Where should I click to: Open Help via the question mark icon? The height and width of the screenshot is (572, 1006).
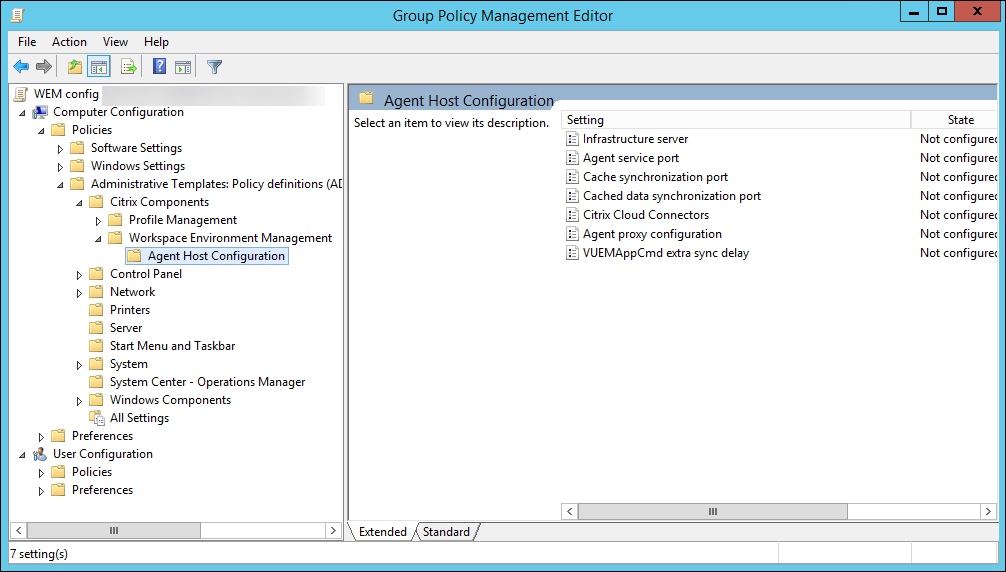159,67
